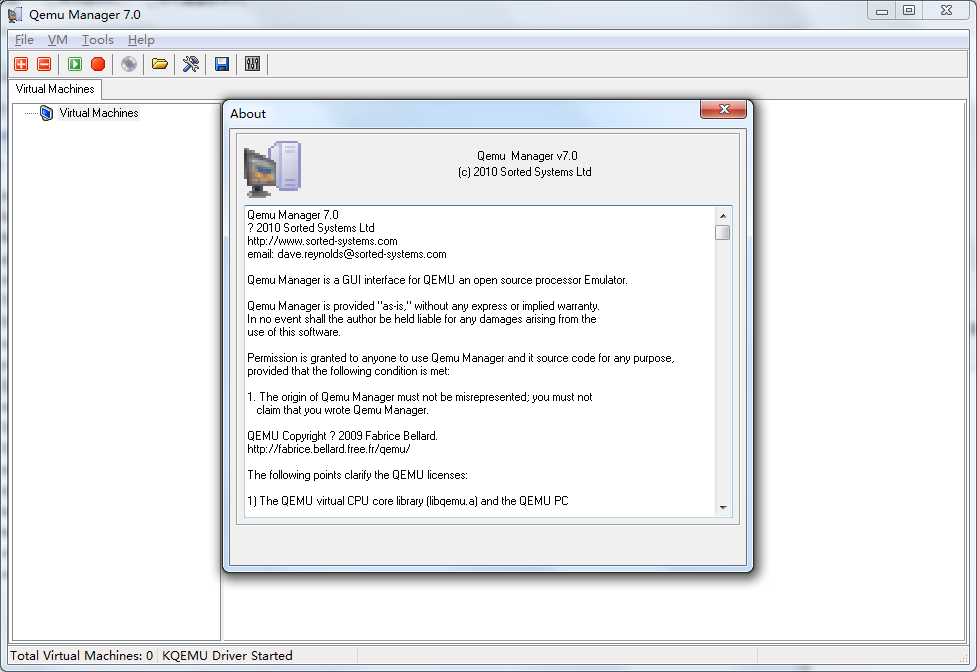The width and height of the screenshot is (977, 672).
Task: Click the About text scrollbar thumb
Action: (x=723, y=232)
